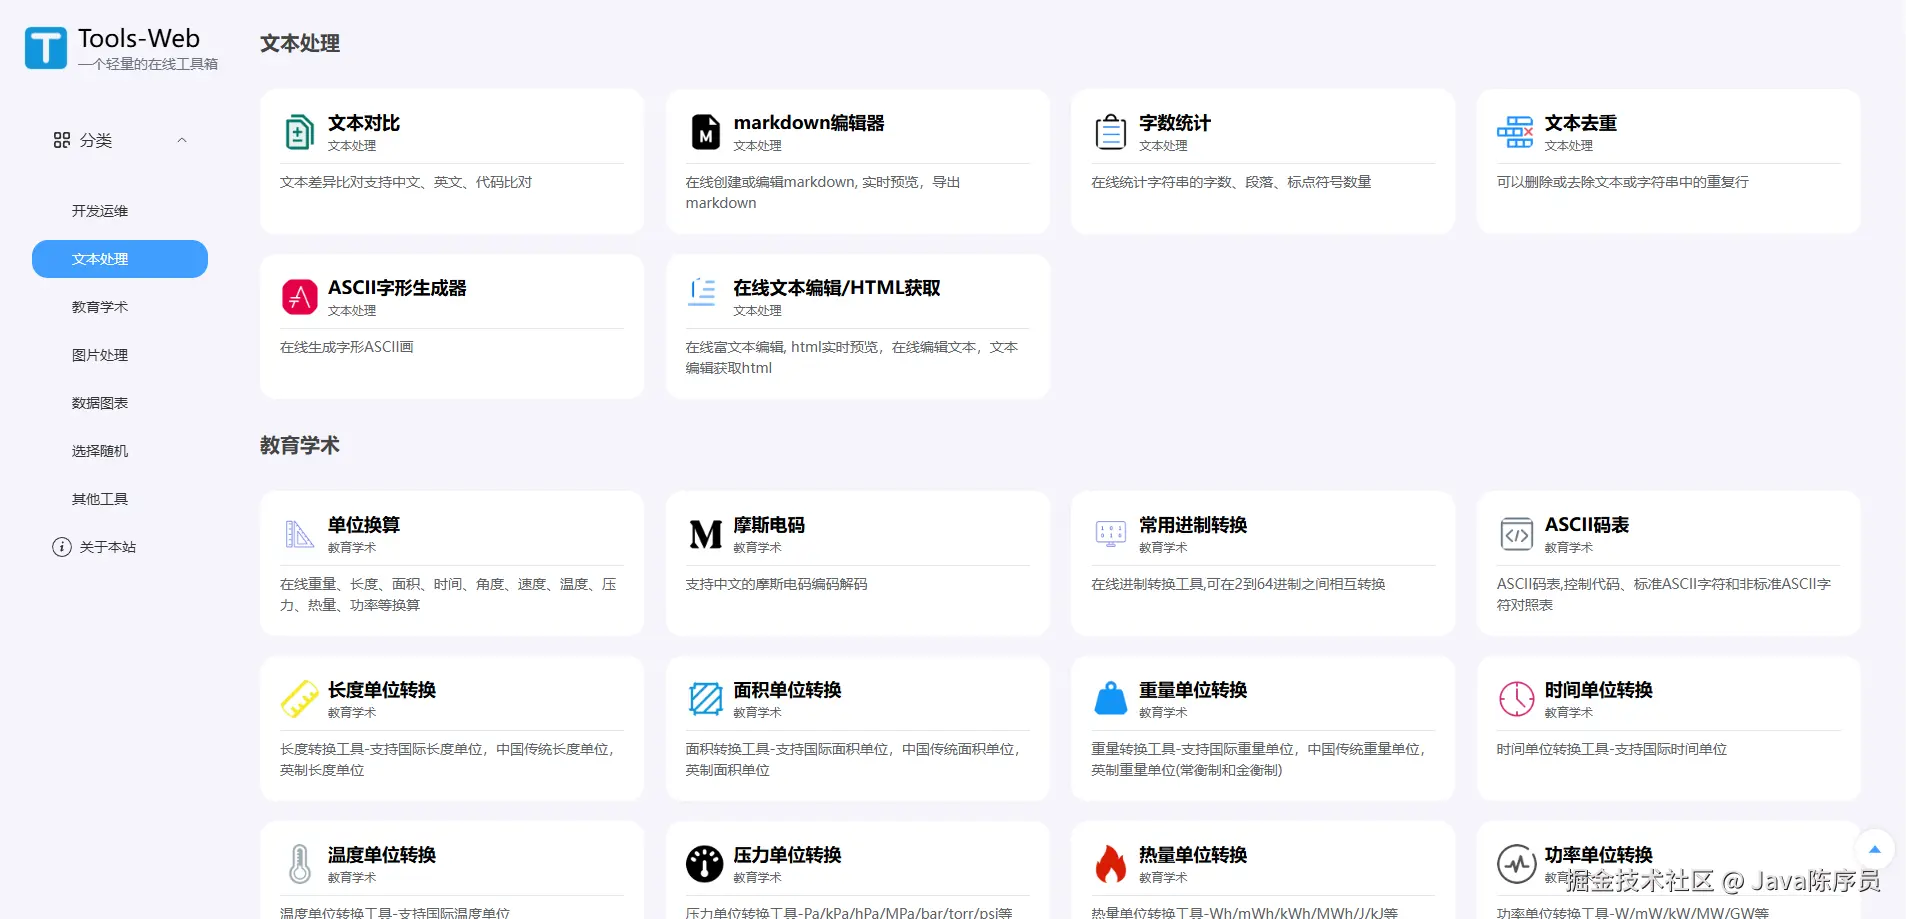
Task: Click description 在线生成字形ASCII画
Action: click(347, 347)
